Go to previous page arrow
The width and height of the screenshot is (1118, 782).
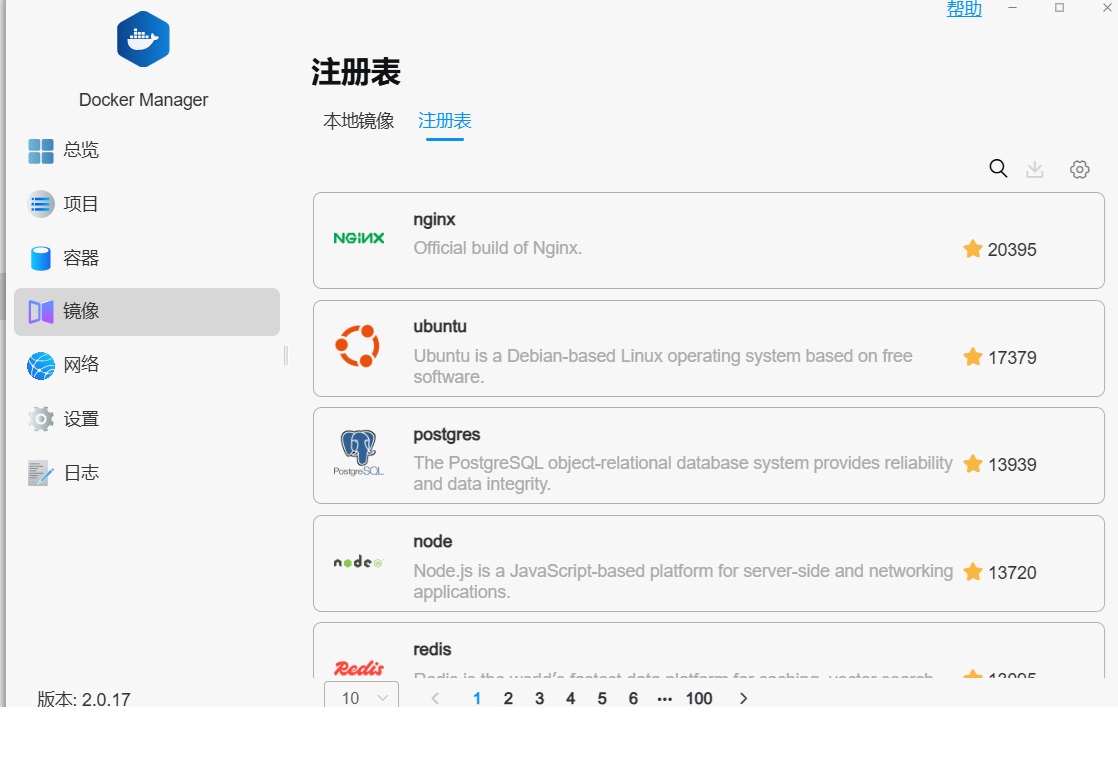(x=435, y=699)
